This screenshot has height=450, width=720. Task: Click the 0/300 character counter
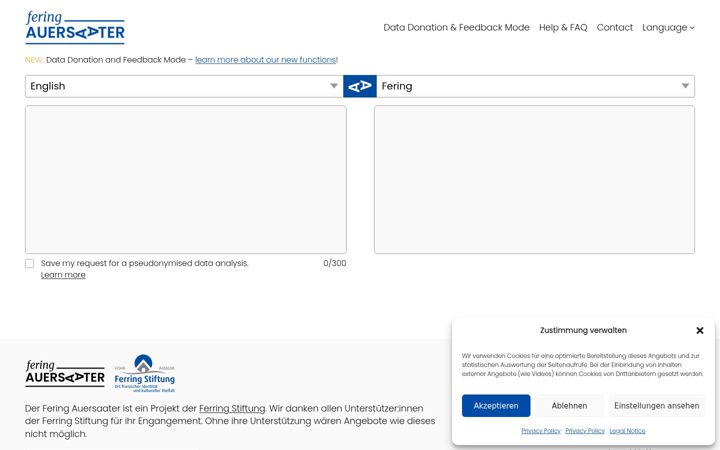pos(335,263)
